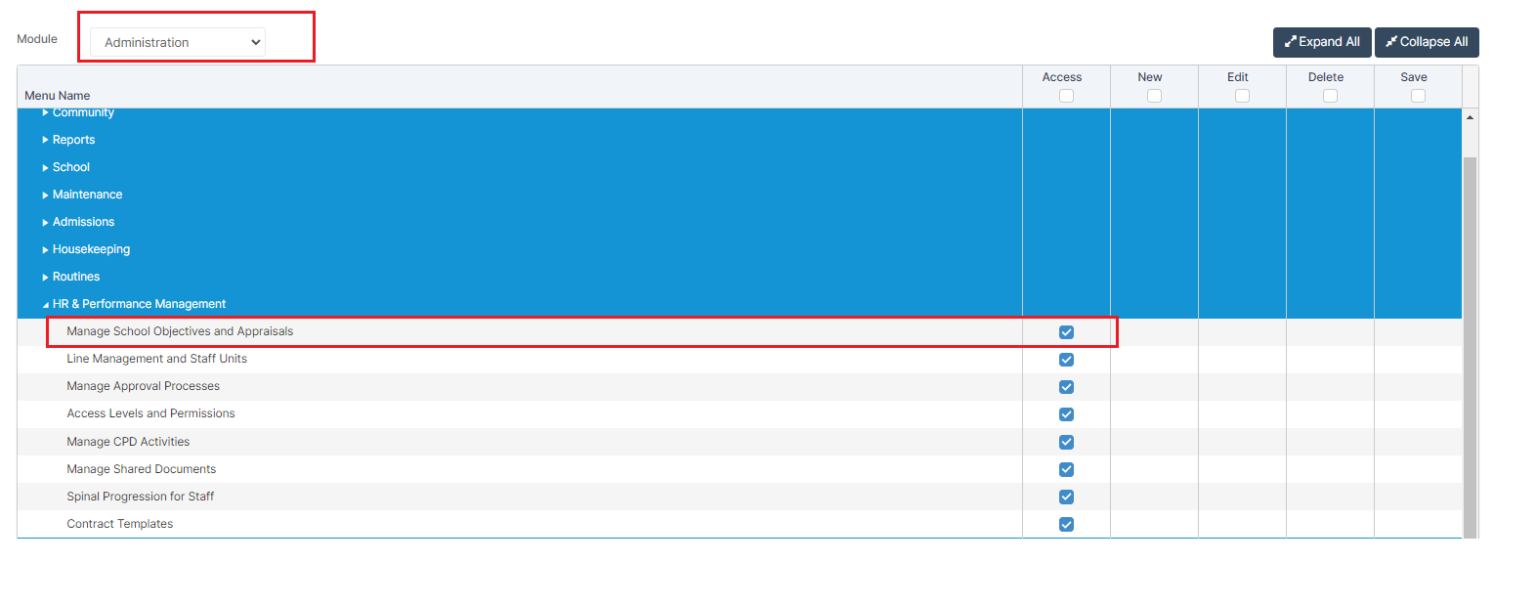The height and width of the screenshot is (606, 1536).
Task: Tick the Edit column header checkbox
Action: (x=1242, y=96)
